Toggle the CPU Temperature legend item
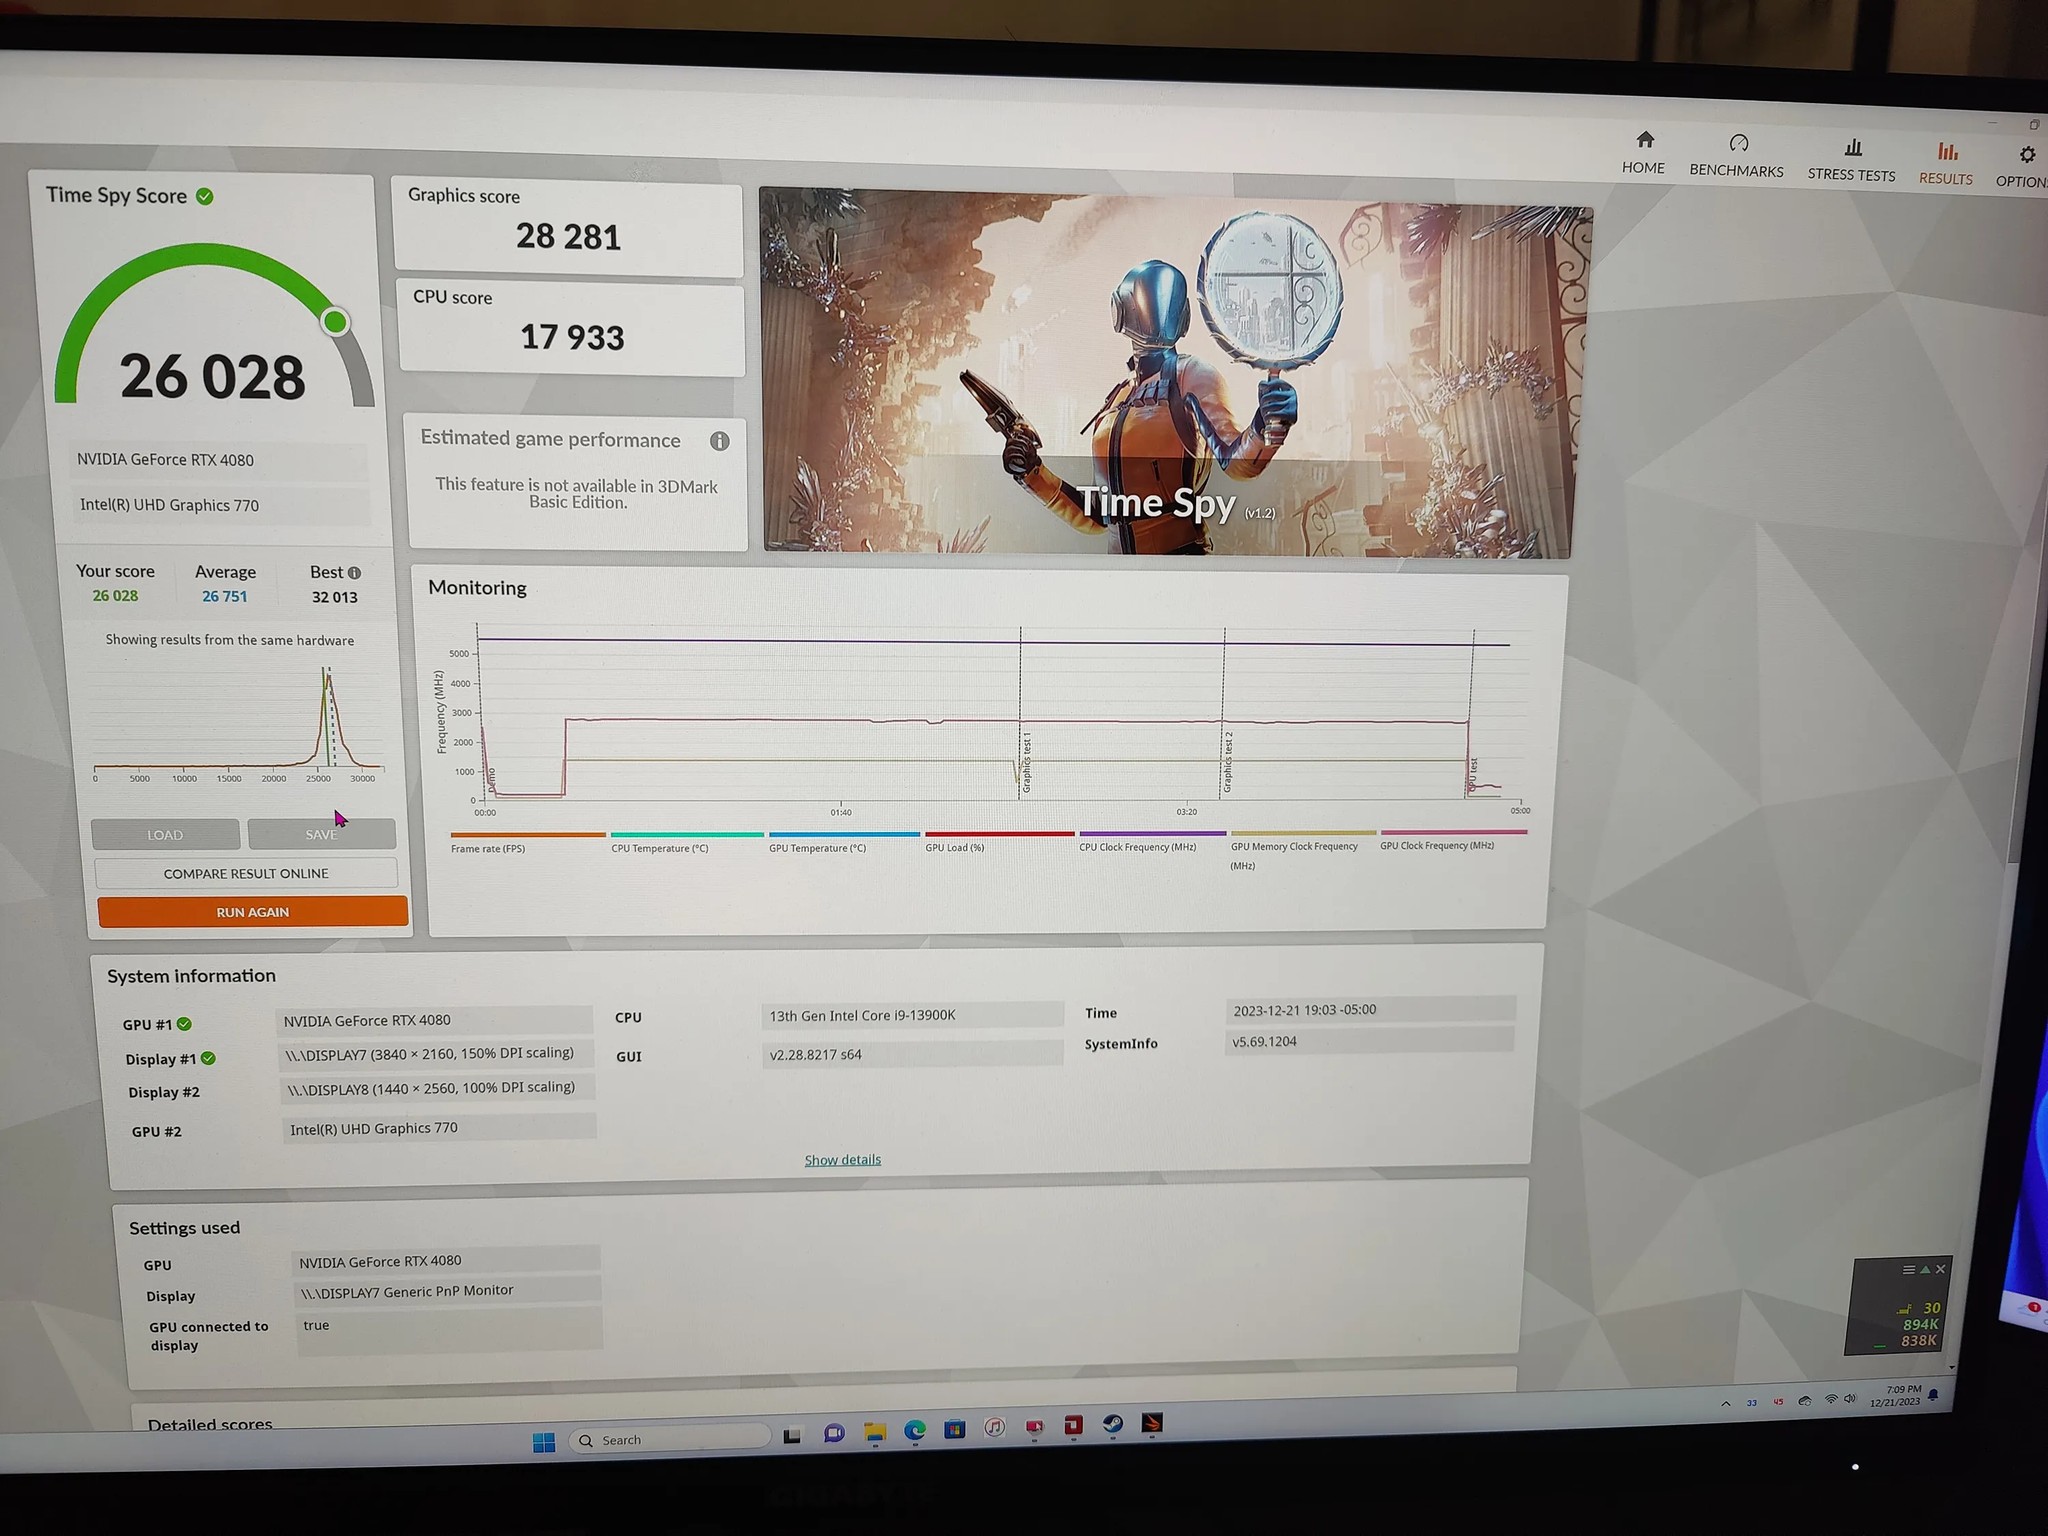 click(687, 842)
